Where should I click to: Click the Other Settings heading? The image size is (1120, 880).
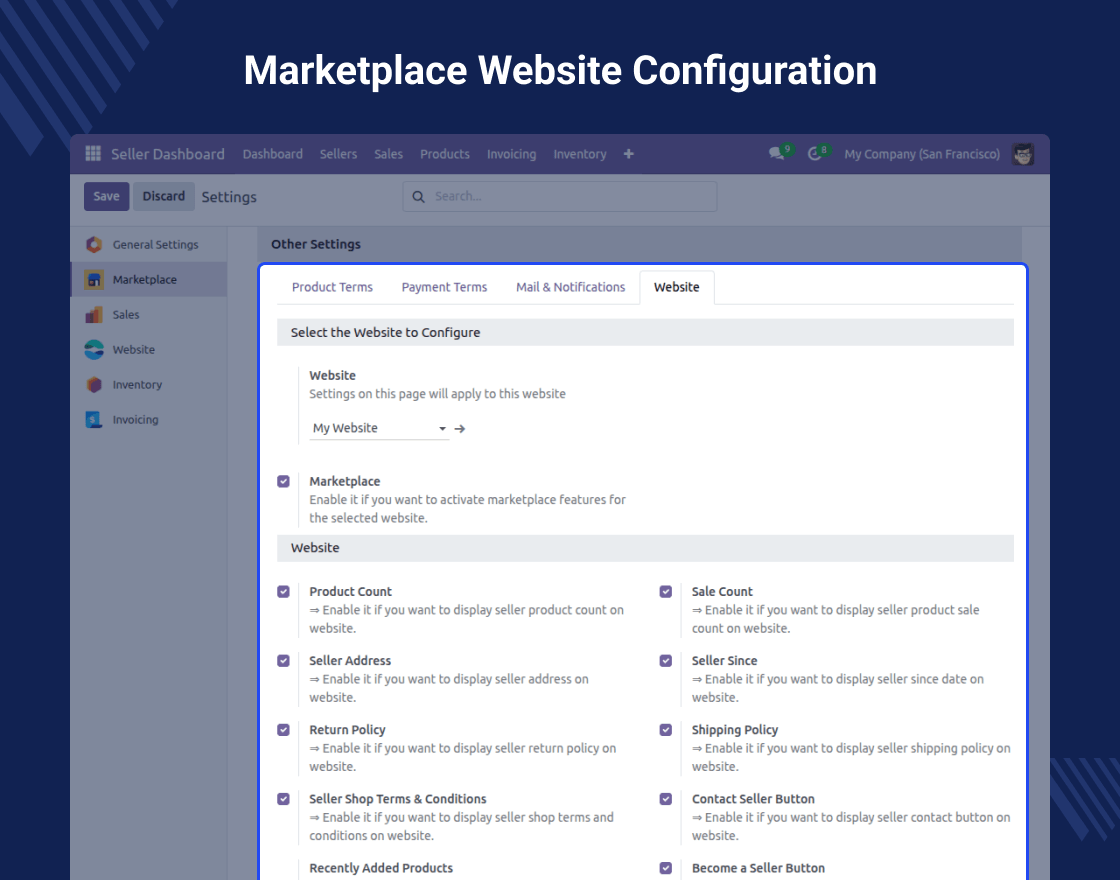point(316,244)
